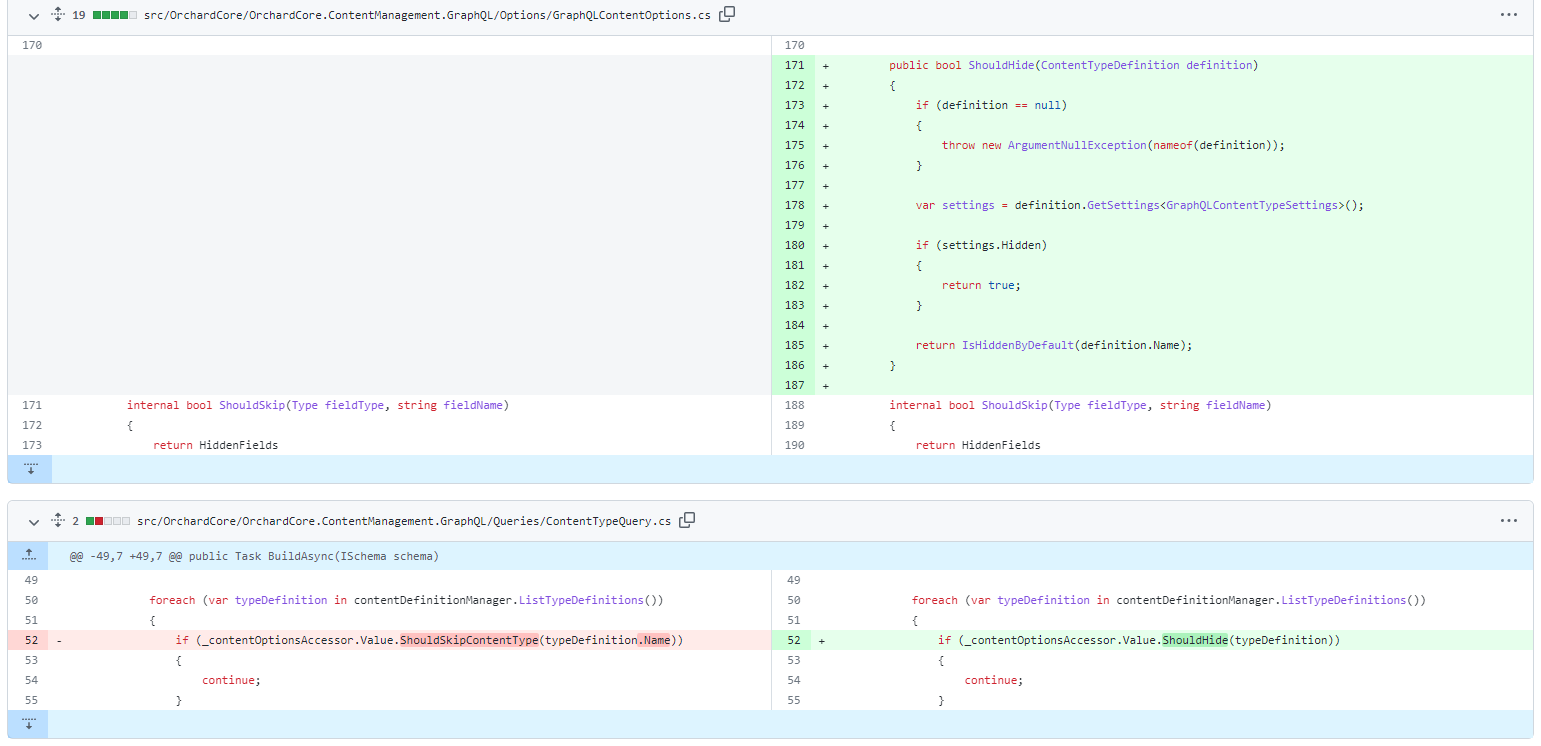Click the BuildAsync hunk header text
The image size is (1541, 746).
(254, 556)
